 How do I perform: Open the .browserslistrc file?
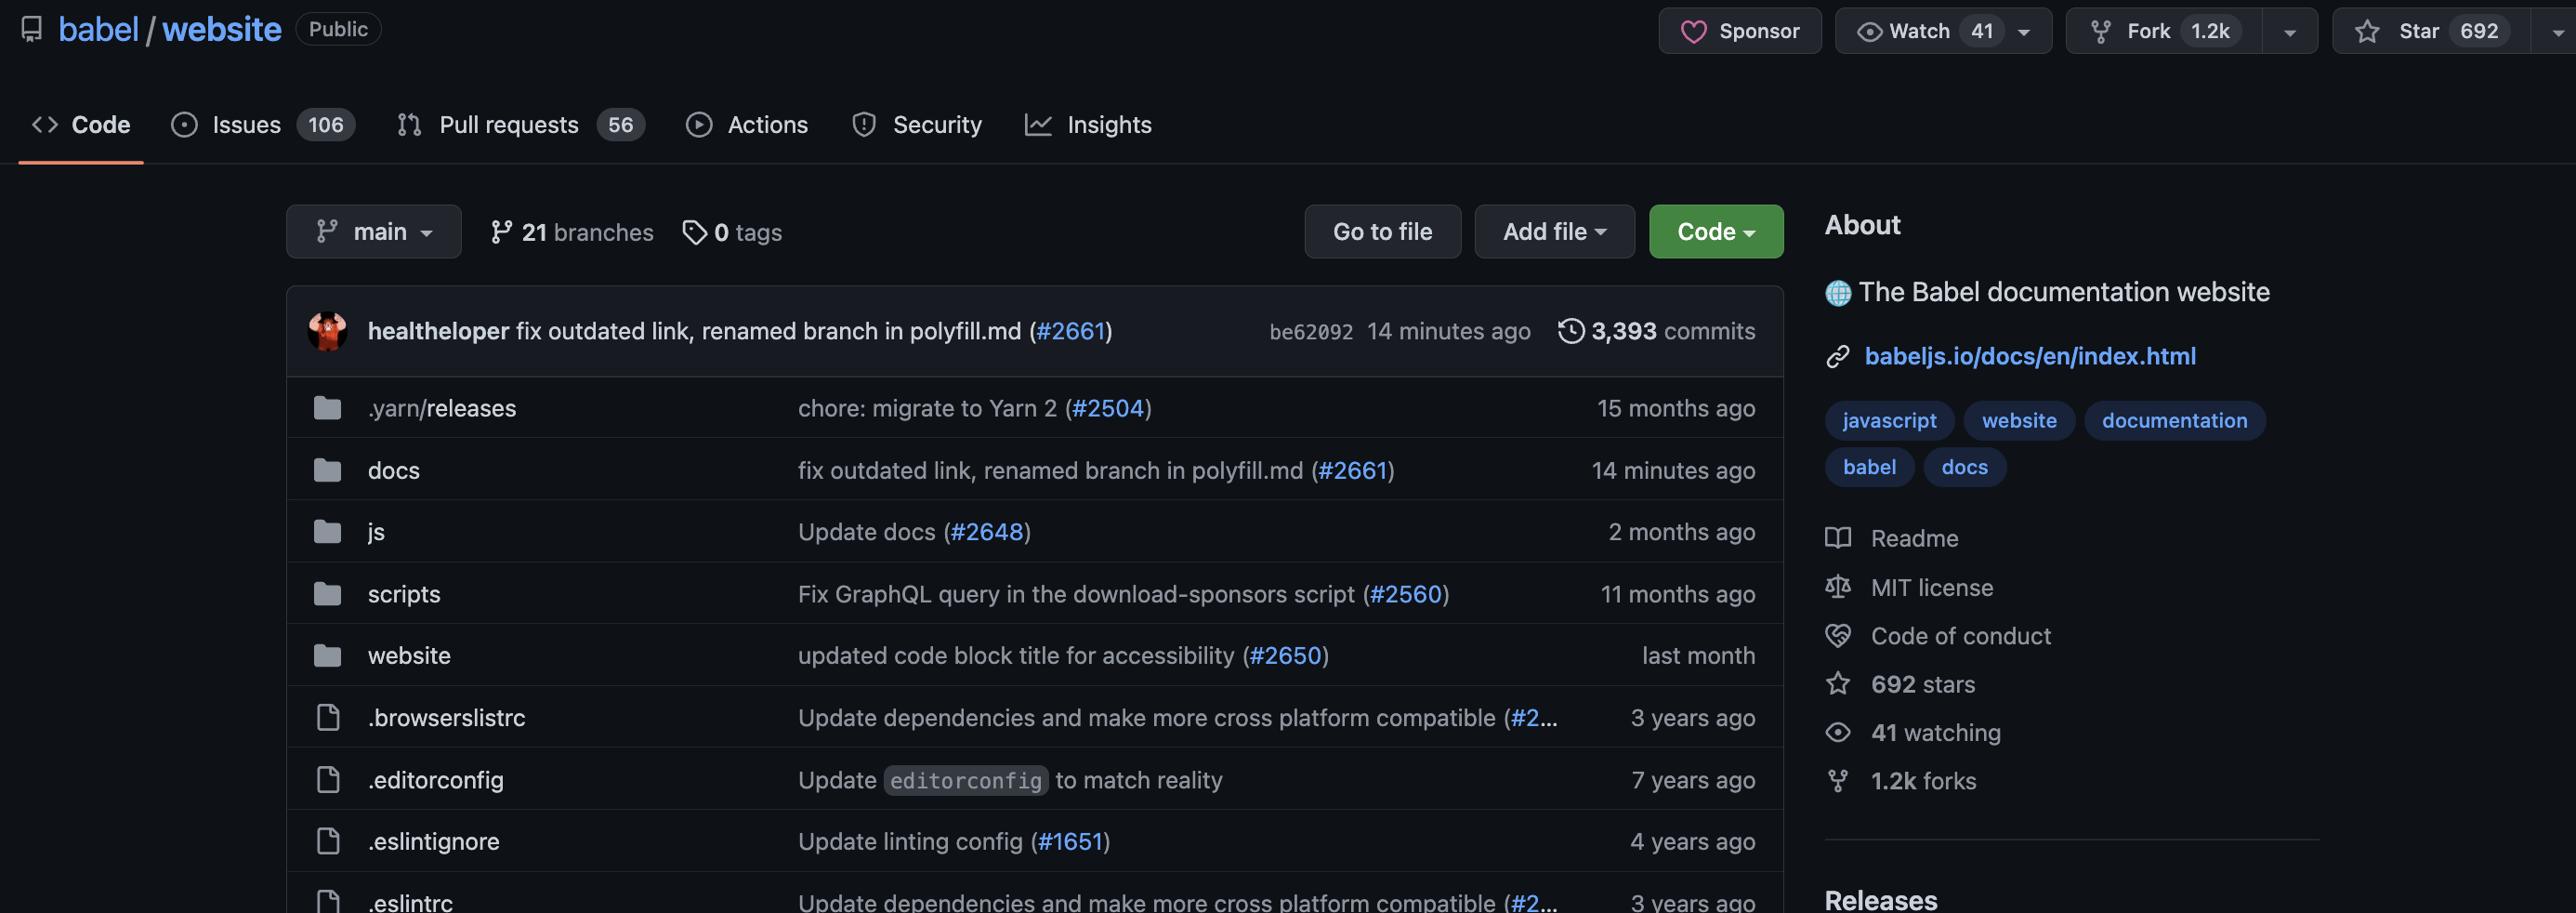click(446, 717)
